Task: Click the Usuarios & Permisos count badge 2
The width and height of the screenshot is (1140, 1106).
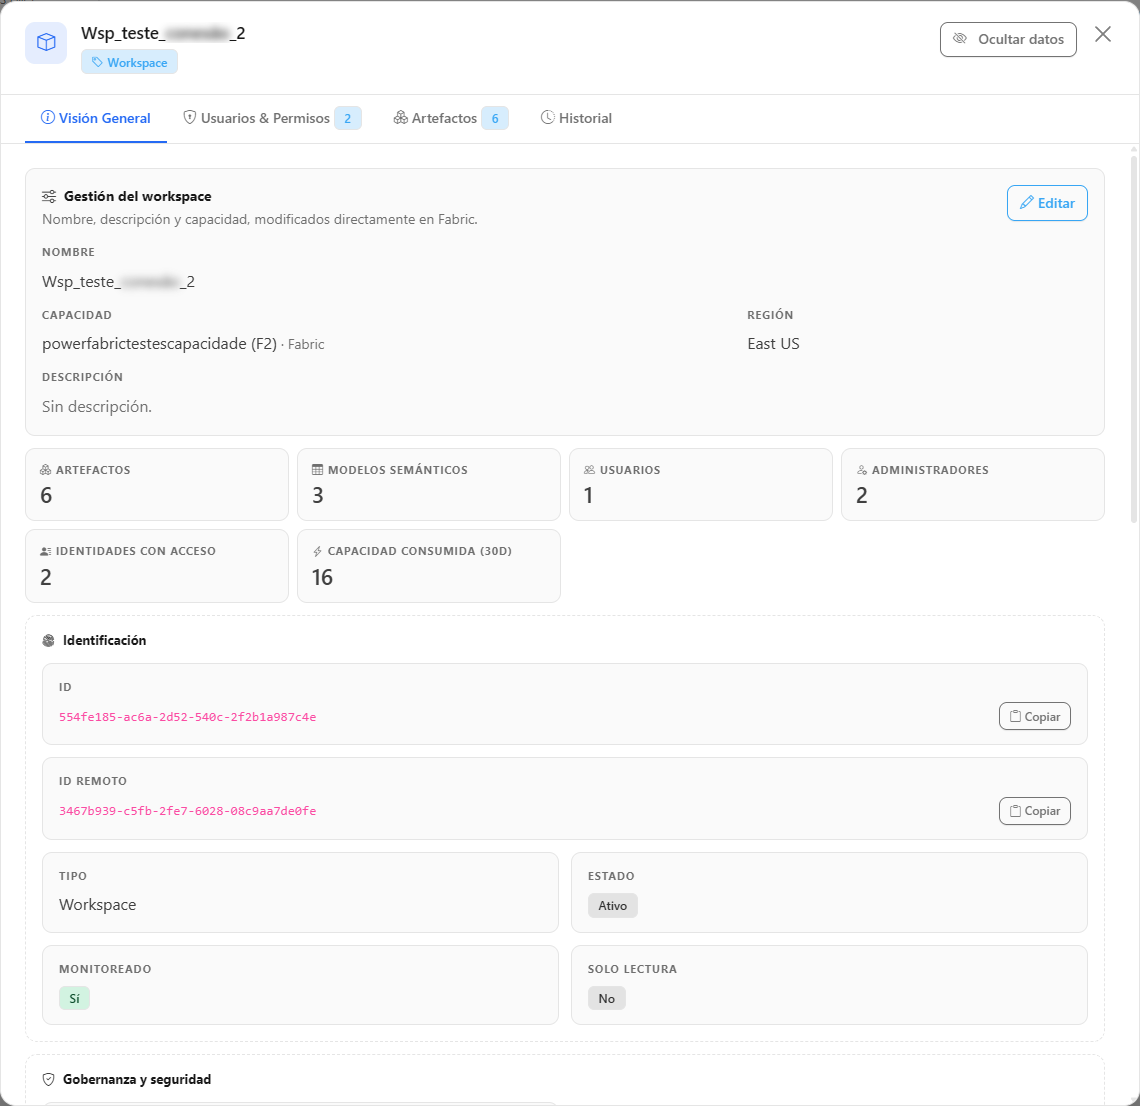Action: tap(348, 118)
